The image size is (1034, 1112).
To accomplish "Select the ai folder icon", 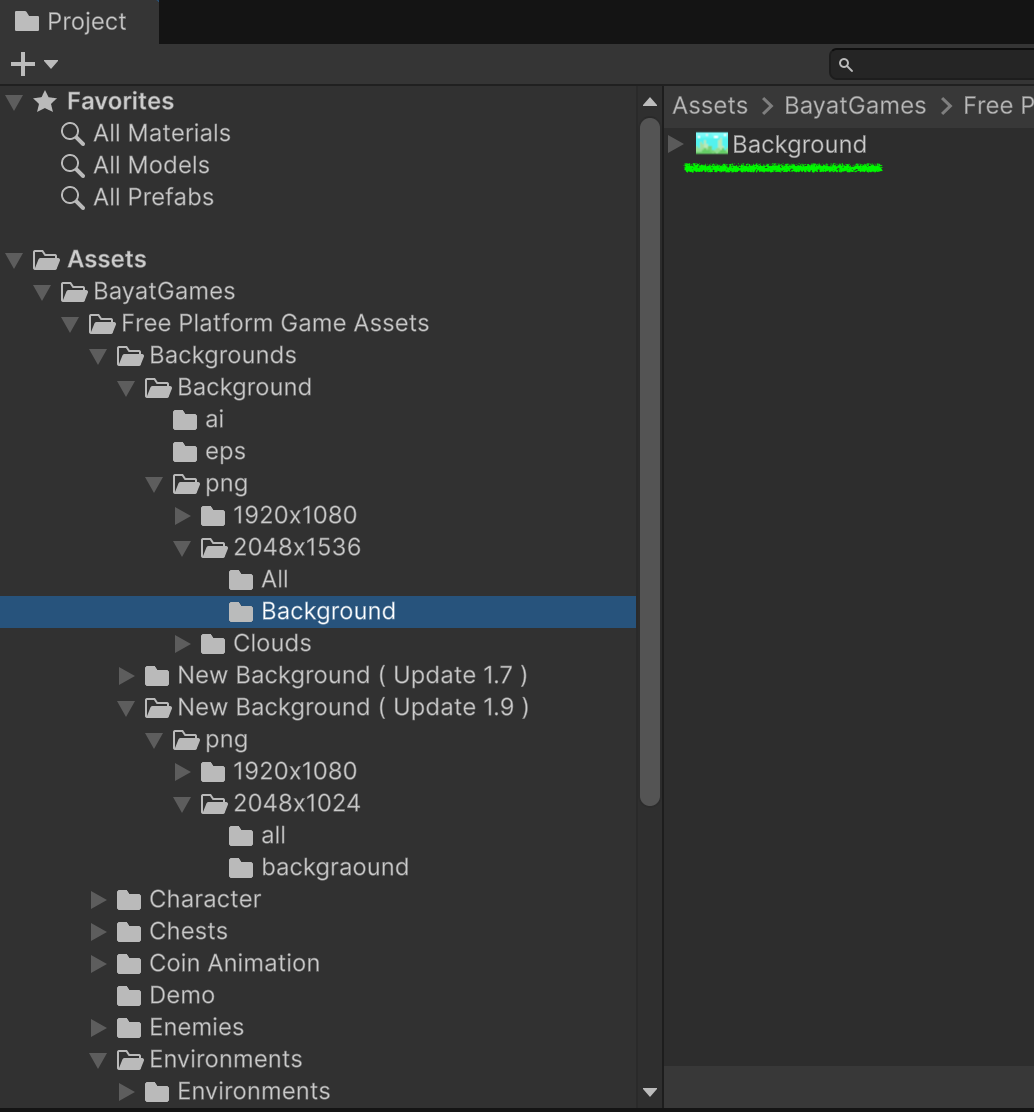I will pos(185,420).
